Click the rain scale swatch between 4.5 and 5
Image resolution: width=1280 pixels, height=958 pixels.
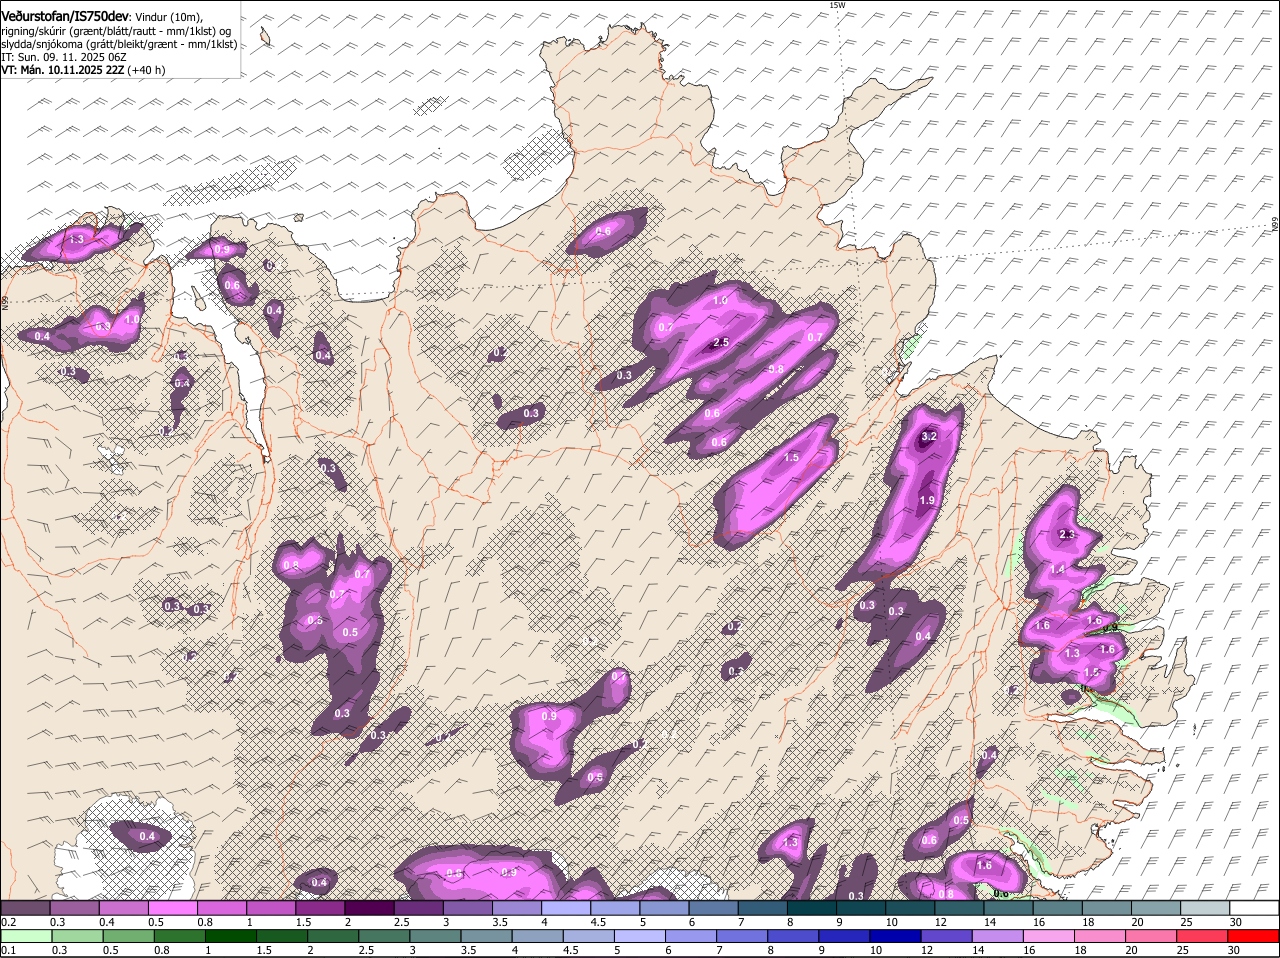591,937
